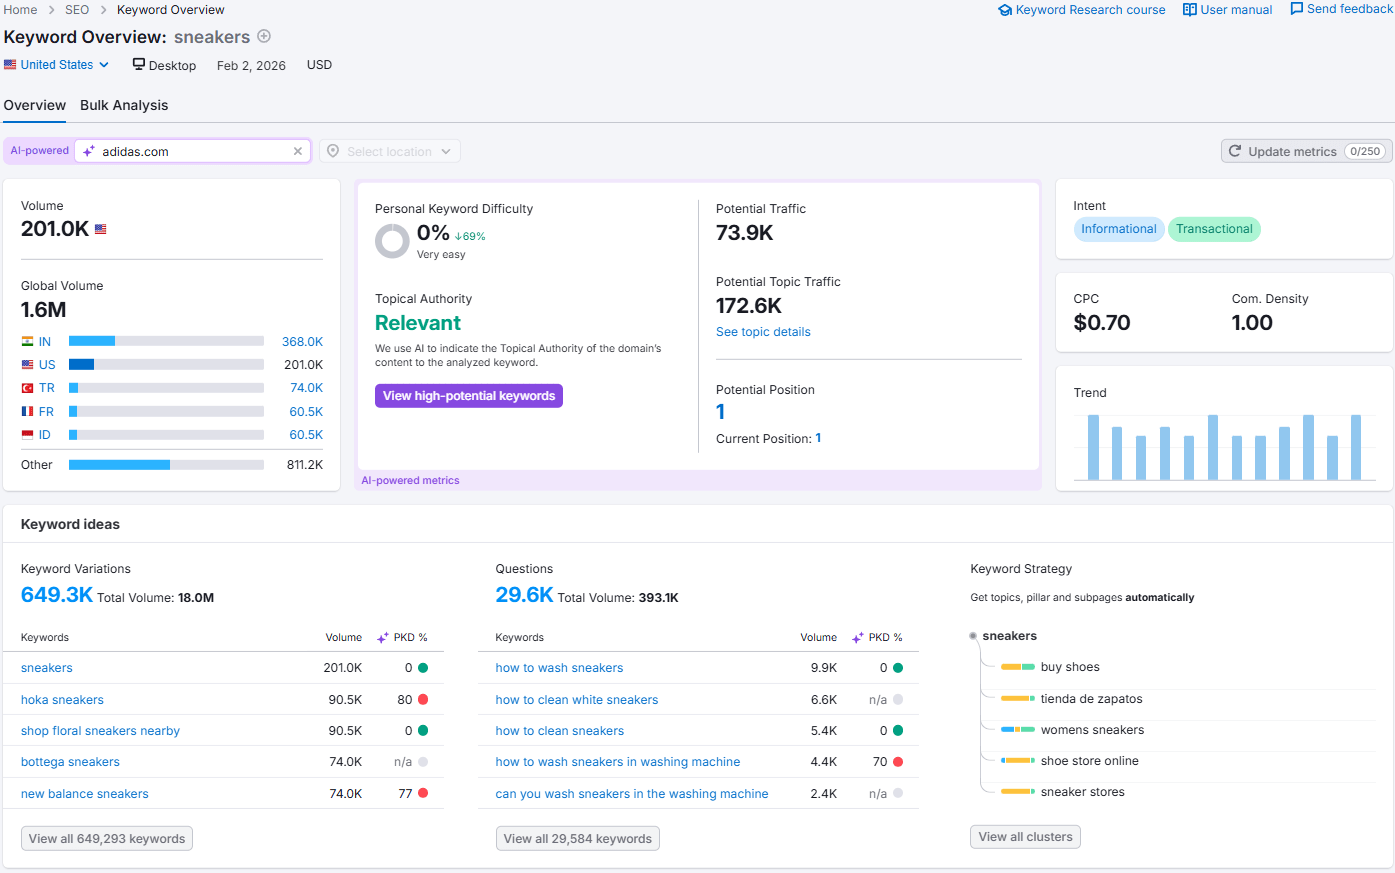Screen dimensions: 1395x873
Task: Open the hoka sneakers keyword link
Action: click(x=62, y=700)
